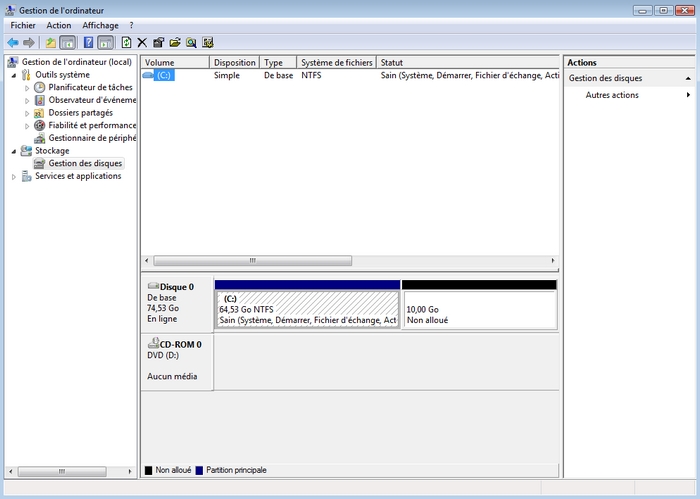Click the Explore magnifier icon in the toolbar
The height and width of the screenshot is (499, 700).
coord(191,43)
